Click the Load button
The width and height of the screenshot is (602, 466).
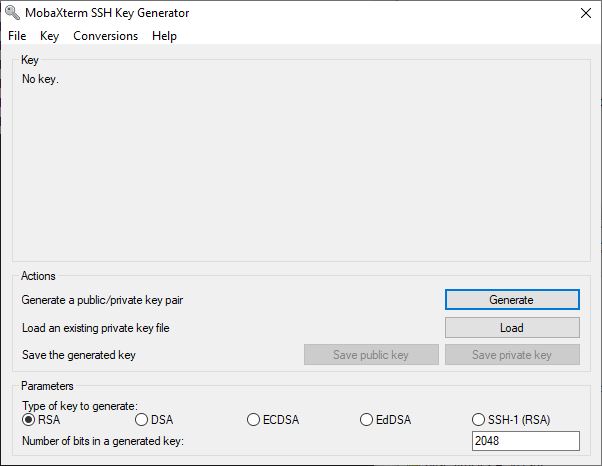(x=512, y=328)
